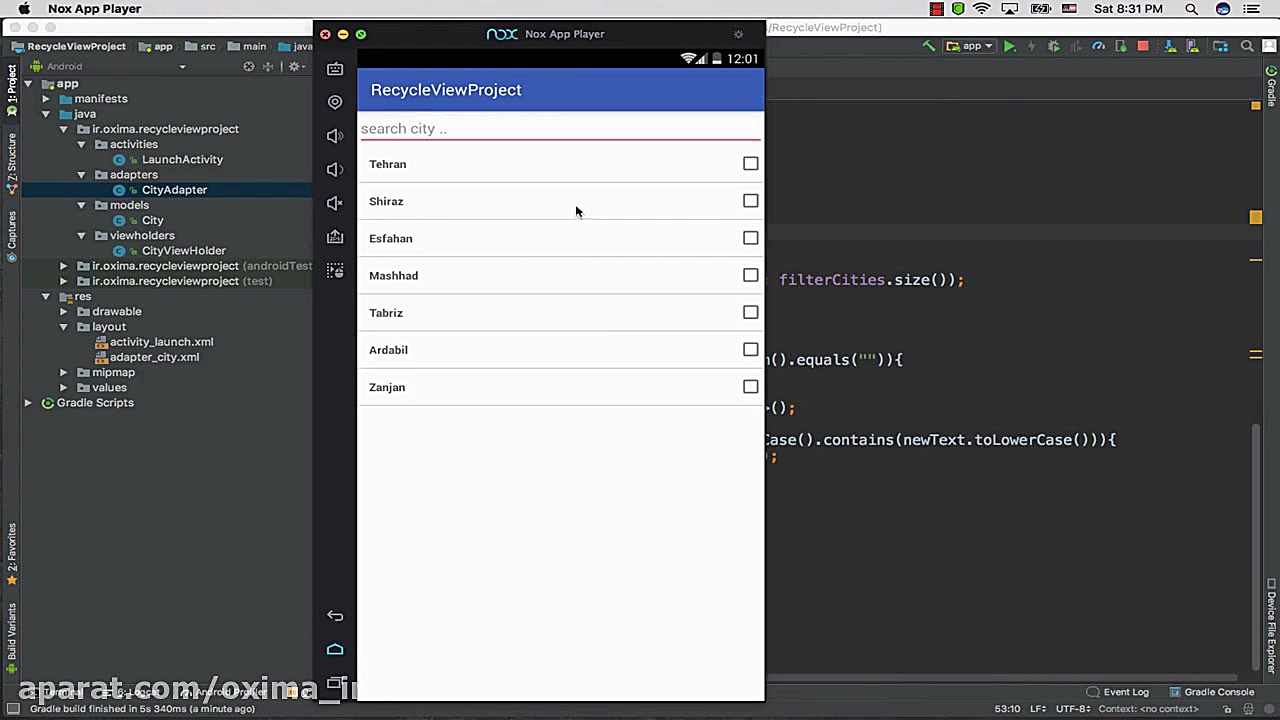Check the Mashhad checkbox
The height and width of the screenshot is (720, 1280).
pos(751,275)
